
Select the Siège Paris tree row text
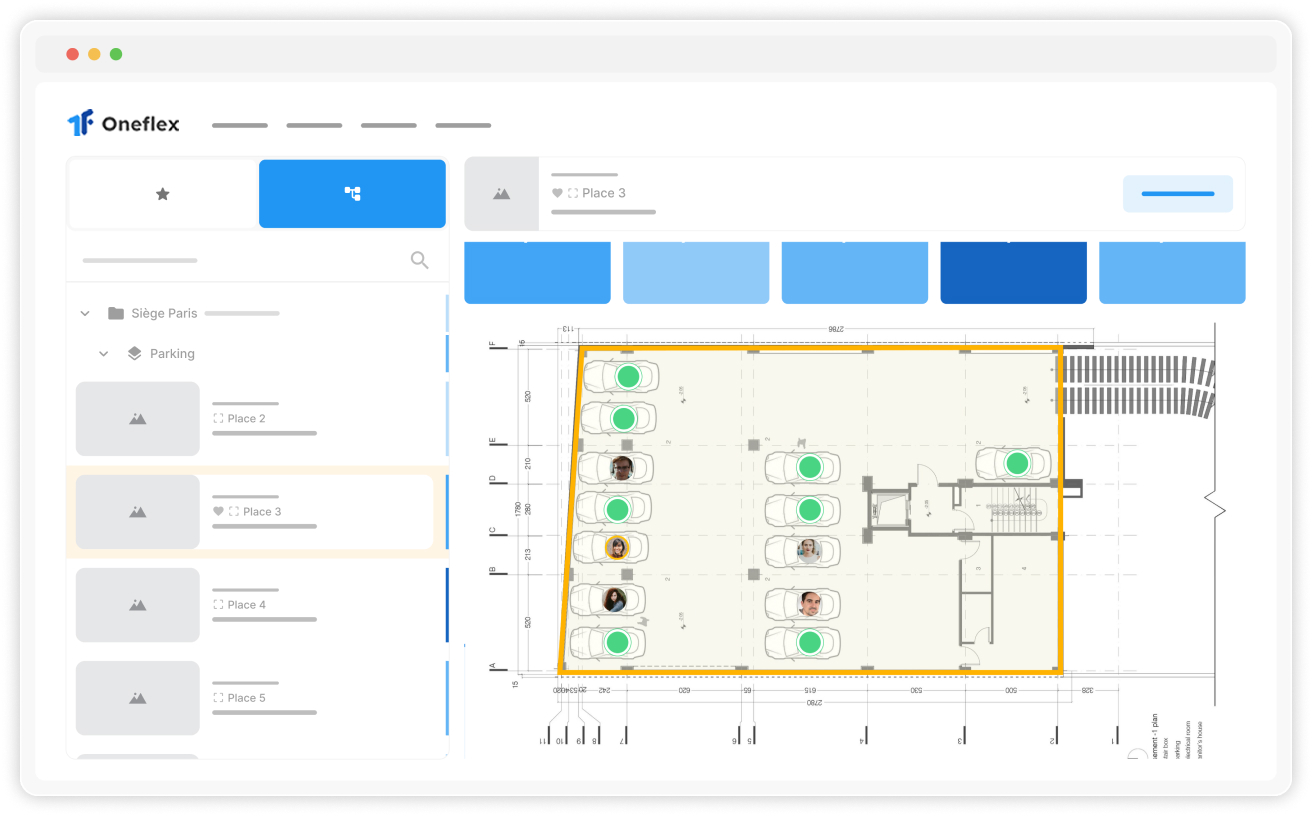164,313
